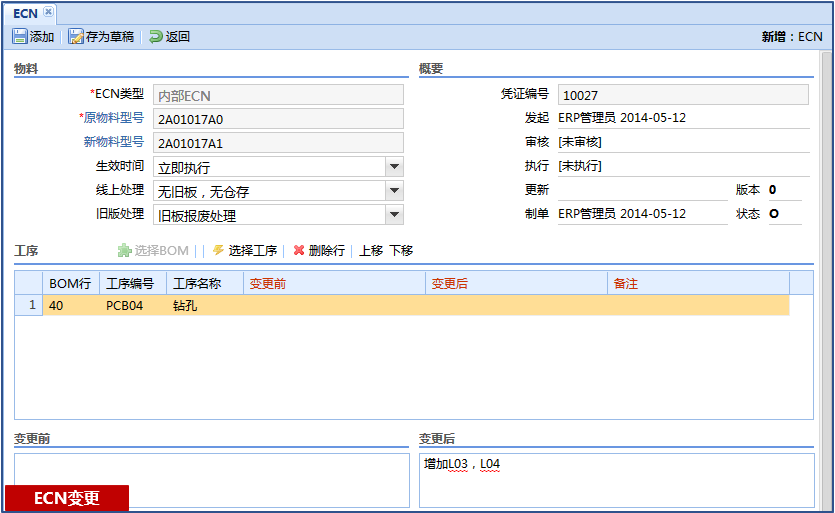Click the save disk icon for 添加
The height and width of the screenshot is (513, 835).
pos(20,37)
